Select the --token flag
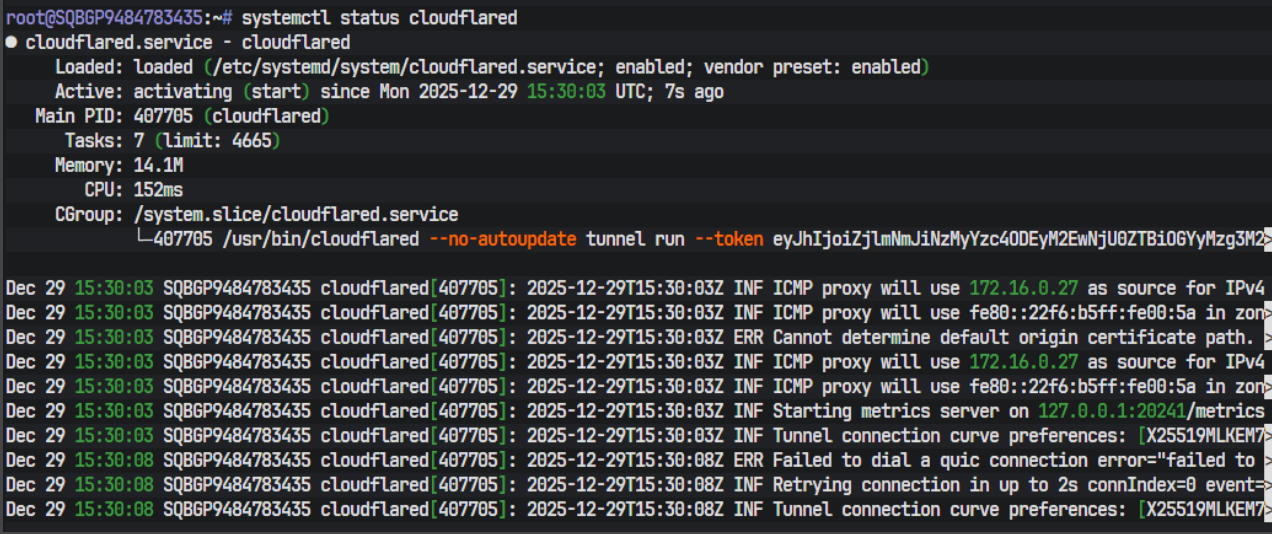The width and height of the screenshot is (1272, 534). [x=729, y=239]
